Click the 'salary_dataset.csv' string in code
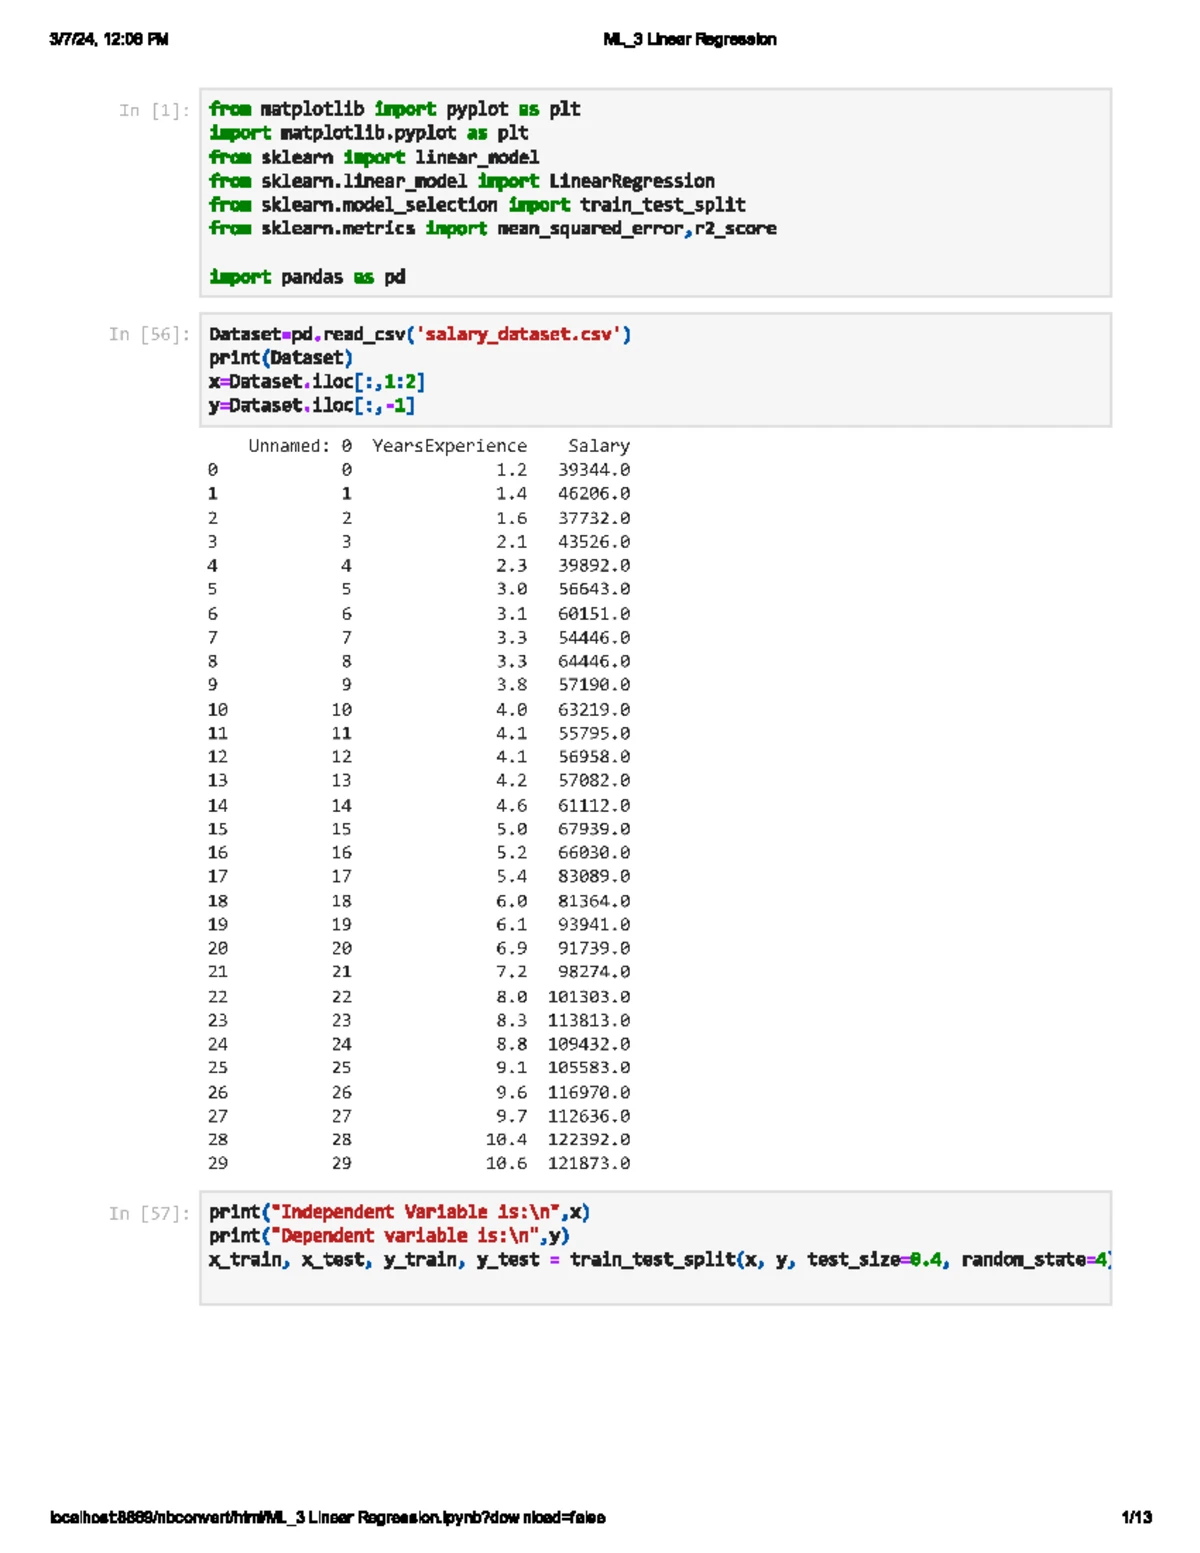The height and width of the screenshot is (1553, 1200). point(519,334)
